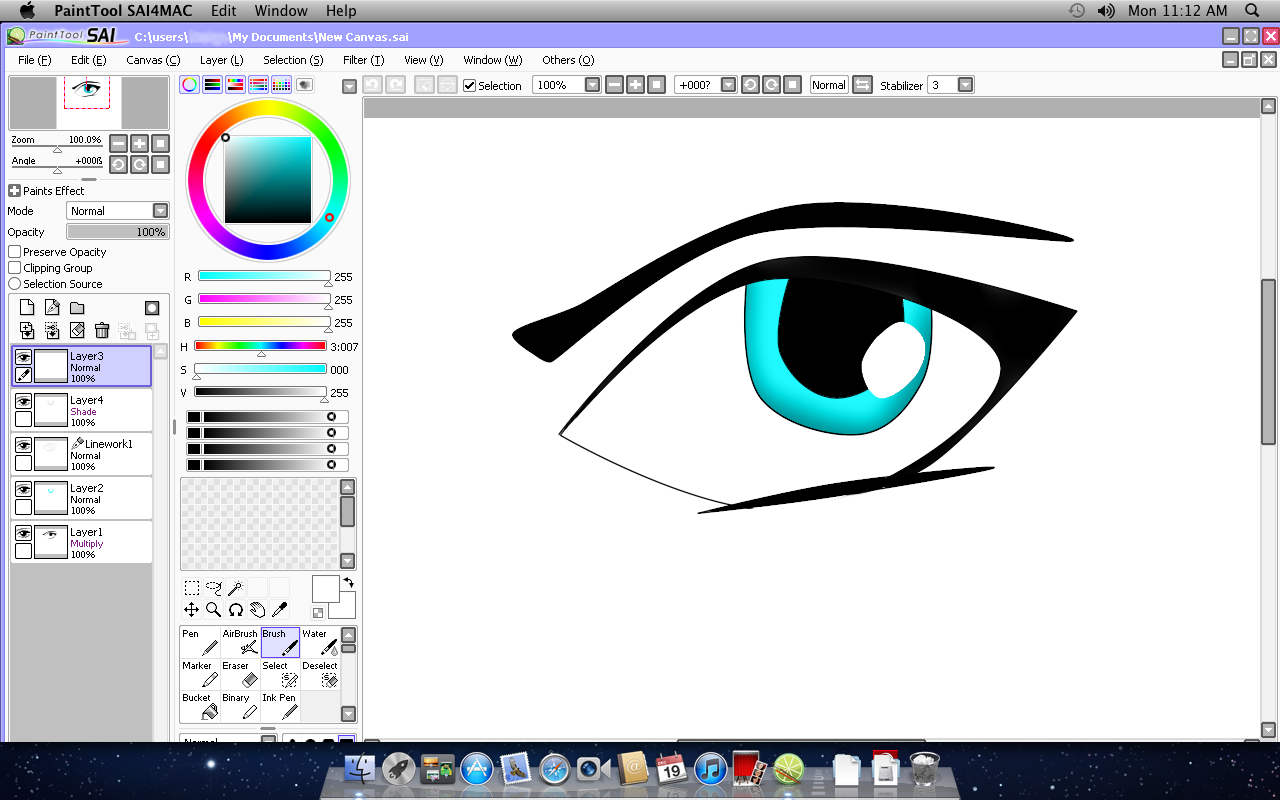Select the Bucket fill tool

click(200, 706)
